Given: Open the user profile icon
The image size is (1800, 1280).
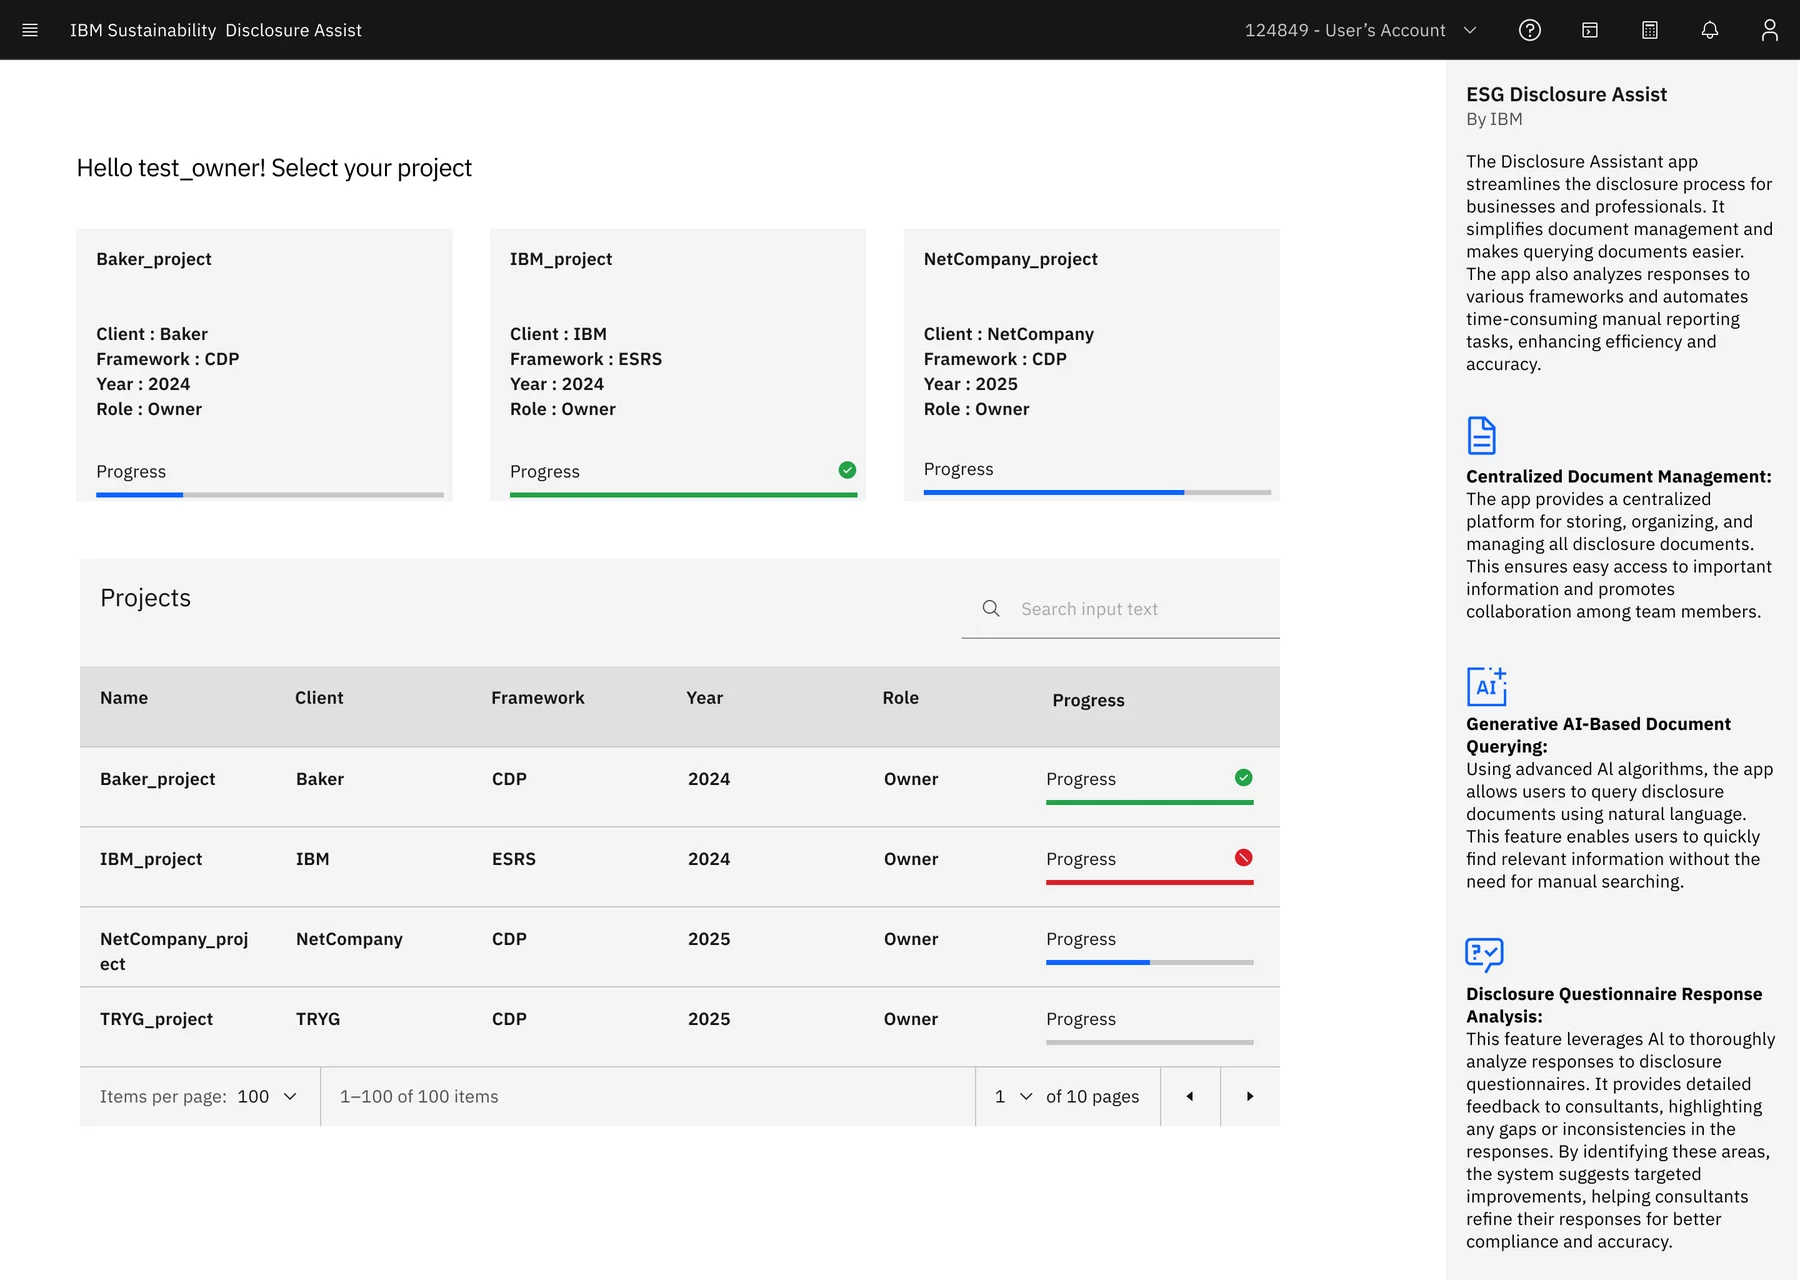Looking at the screenshot, I should (1770, 30).
